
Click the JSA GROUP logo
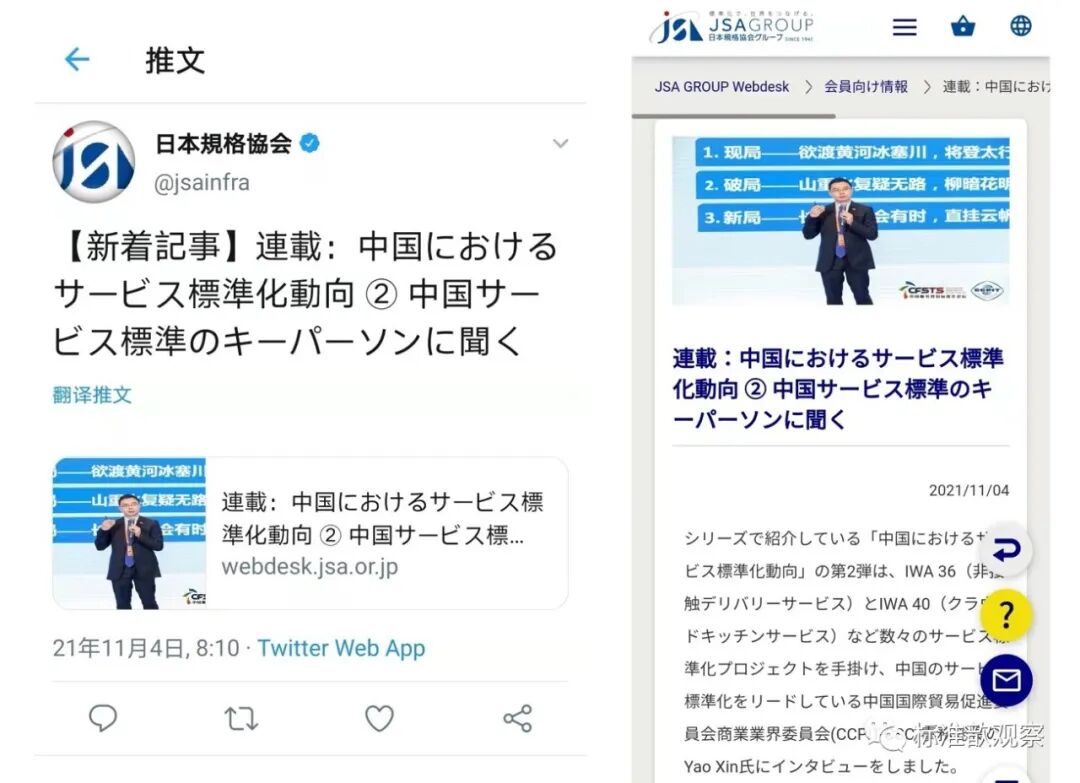tap(732, 28)
